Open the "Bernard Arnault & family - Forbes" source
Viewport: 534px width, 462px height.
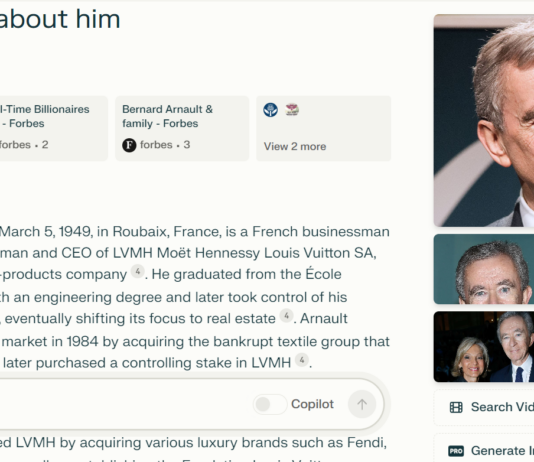[182, 128]
